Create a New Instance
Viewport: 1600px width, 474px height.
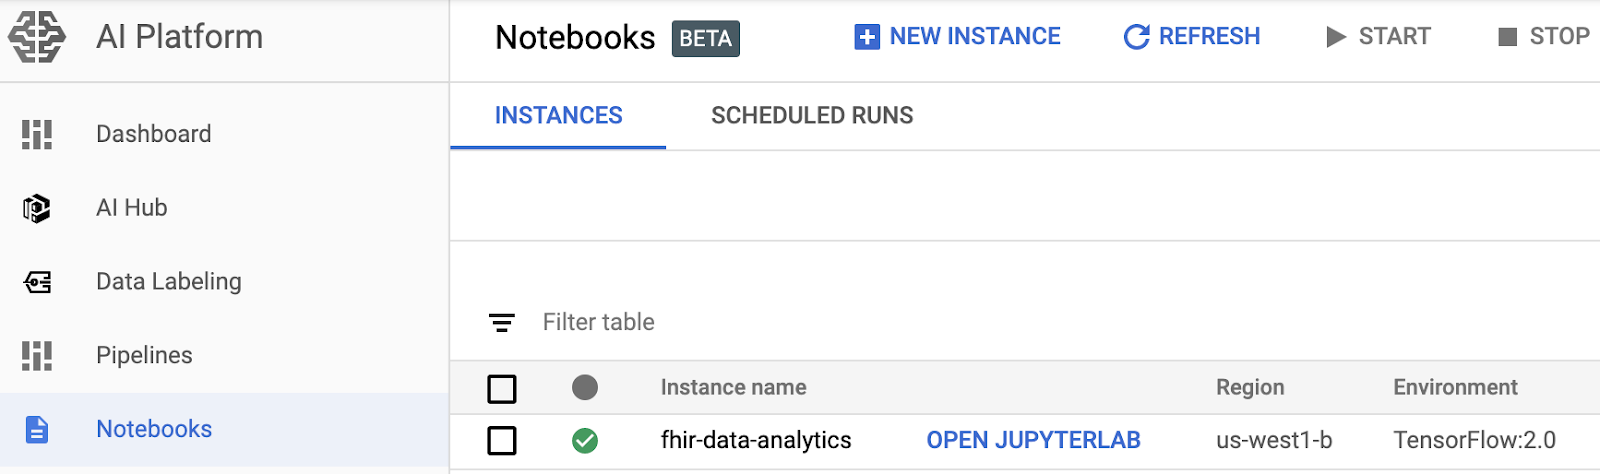point(957,37)
